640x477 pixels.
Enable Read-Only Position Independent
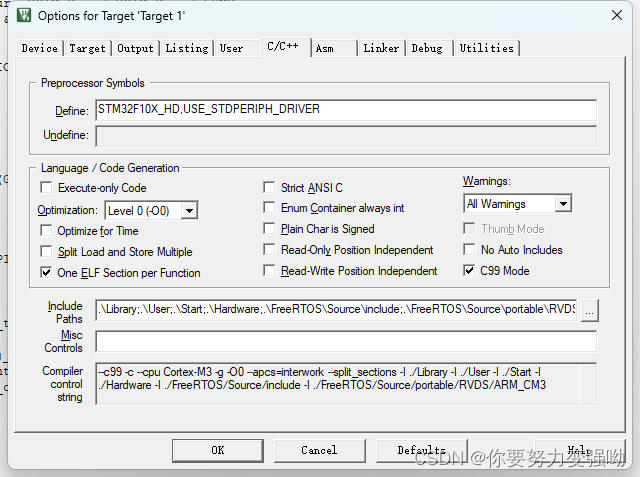[269, 249]
